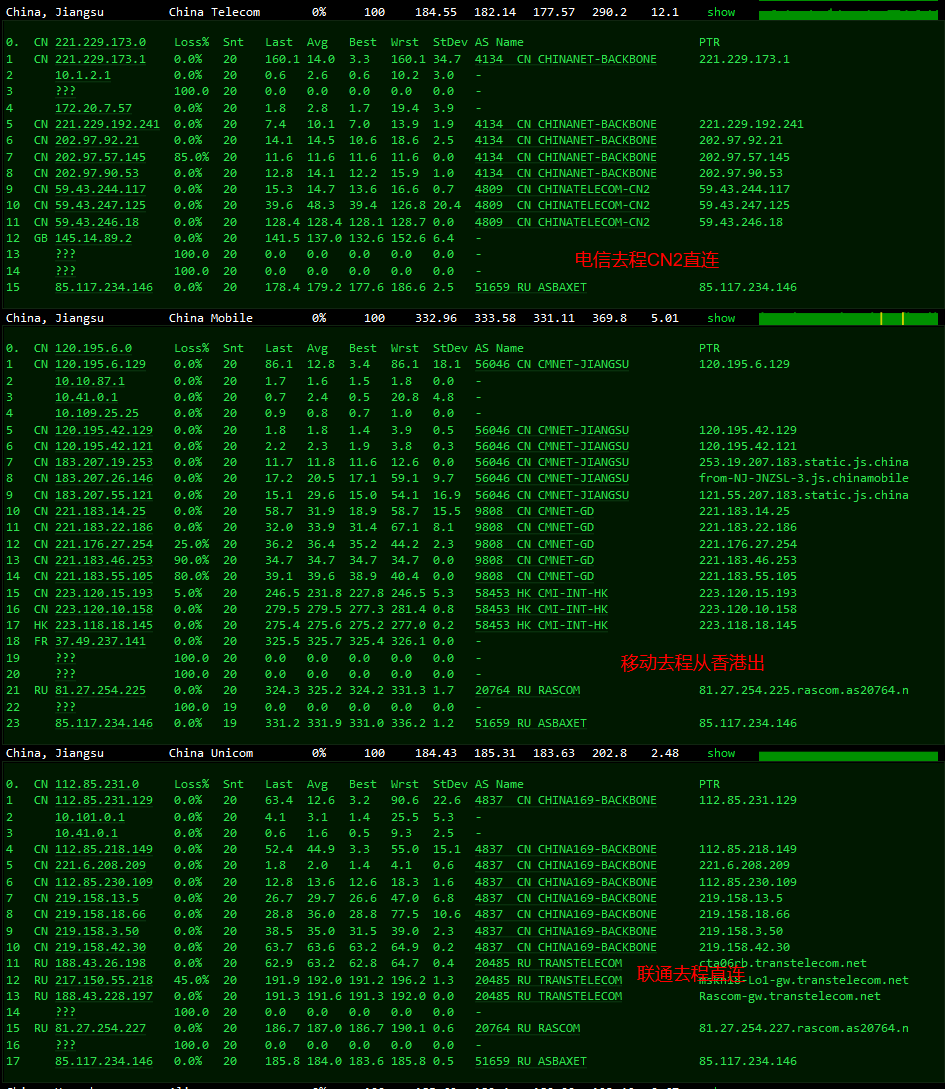Click FR country code beside 37.49.237.141
This screenshot has height=1089, width=945.
coord(41,641)
